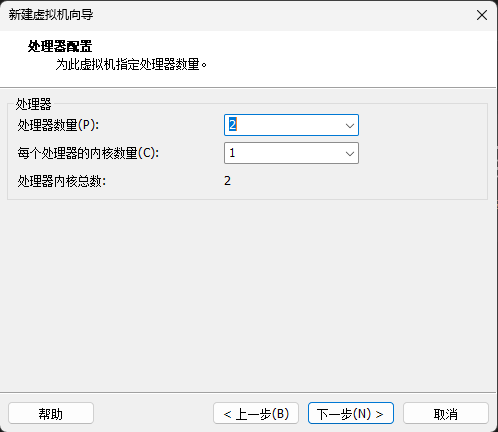498x432 pixels.
Task: Click the 新建虚拟机向导 window title
Action: point(51,15)
